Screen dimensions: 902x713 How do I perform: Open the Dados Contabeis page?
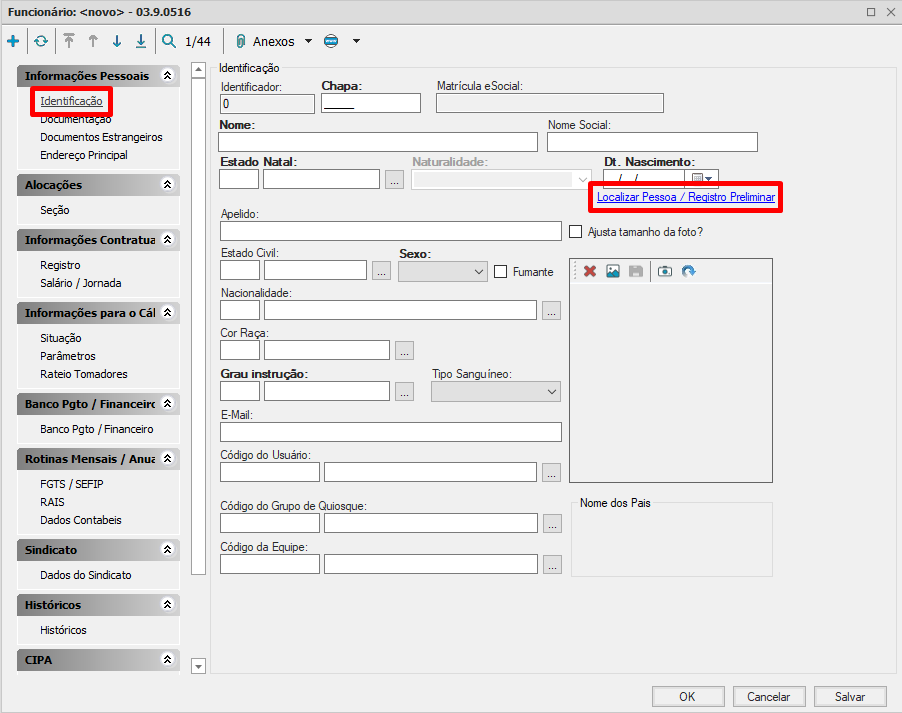point(81,520)
